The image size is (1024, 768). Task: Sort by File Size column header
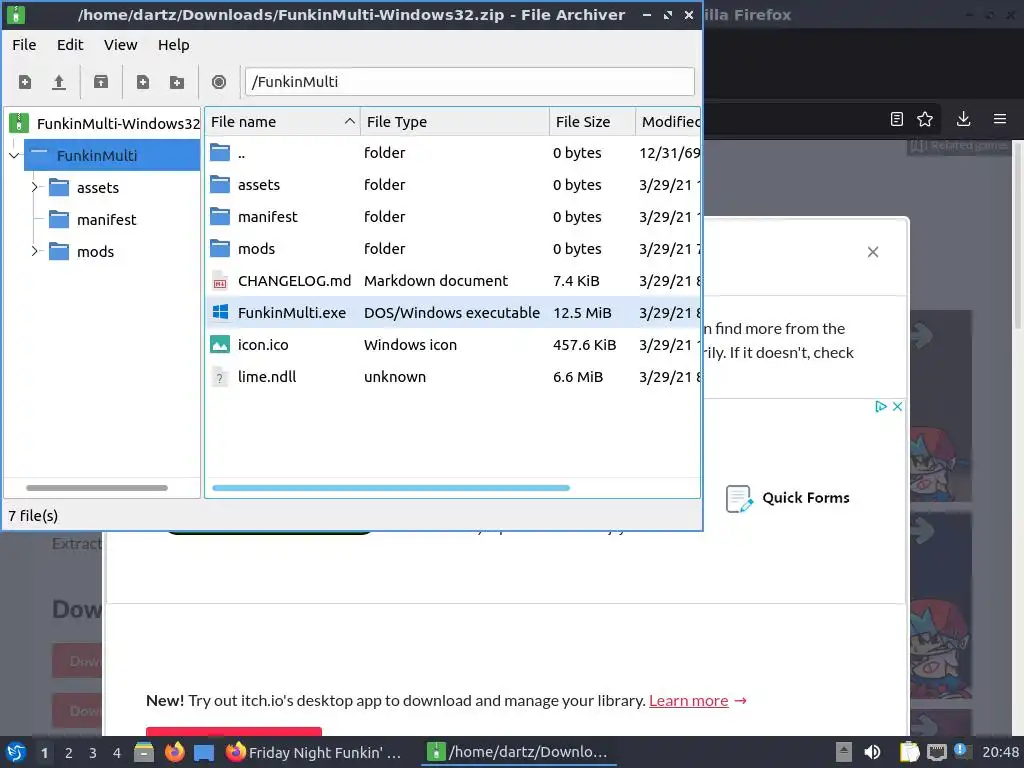click(x=592, y=122)
